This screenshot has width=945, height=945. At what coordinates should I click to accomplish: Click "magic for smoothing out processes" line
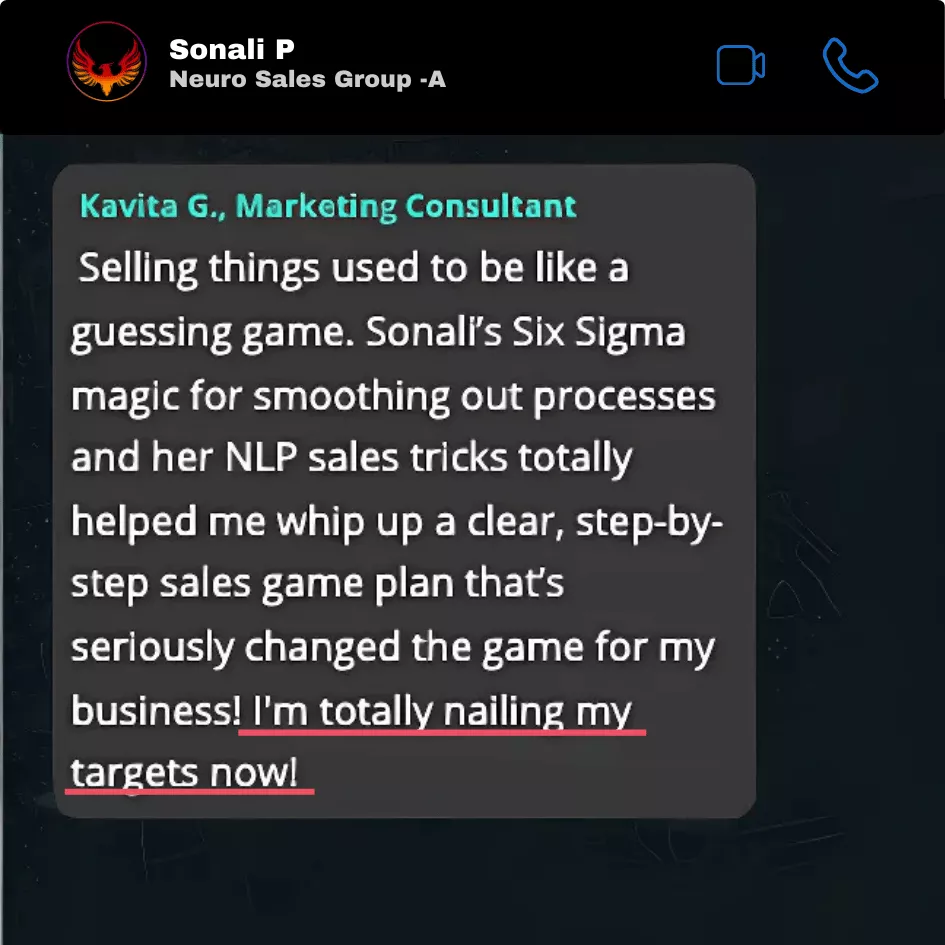(393, 396)
